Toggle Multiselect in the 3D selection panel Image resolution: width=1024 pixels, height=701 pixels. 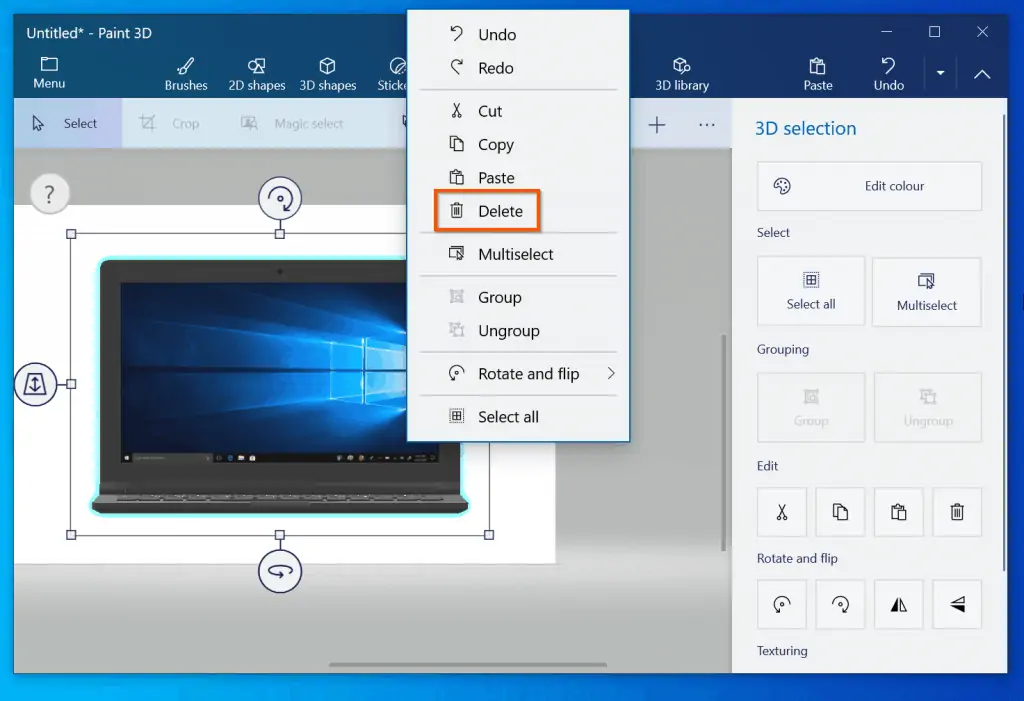point(926,291)
